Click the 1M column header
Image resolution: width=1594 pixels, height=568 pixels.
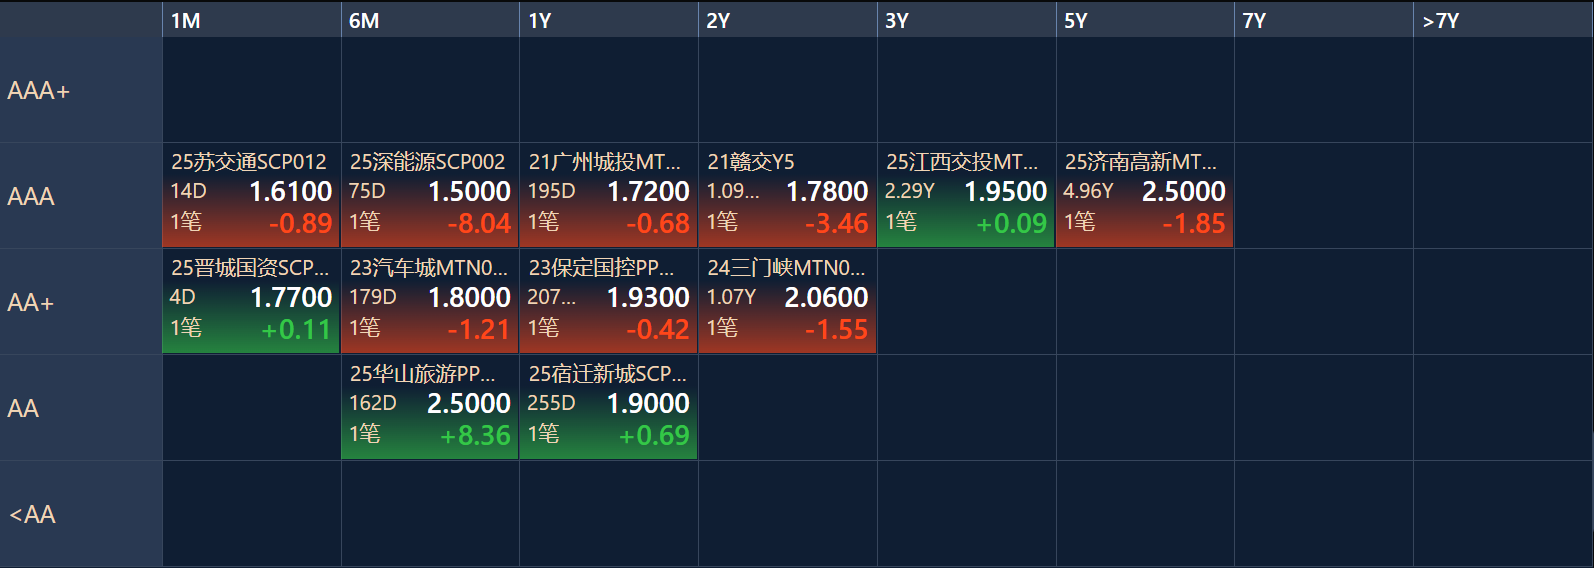pos(251,20)
